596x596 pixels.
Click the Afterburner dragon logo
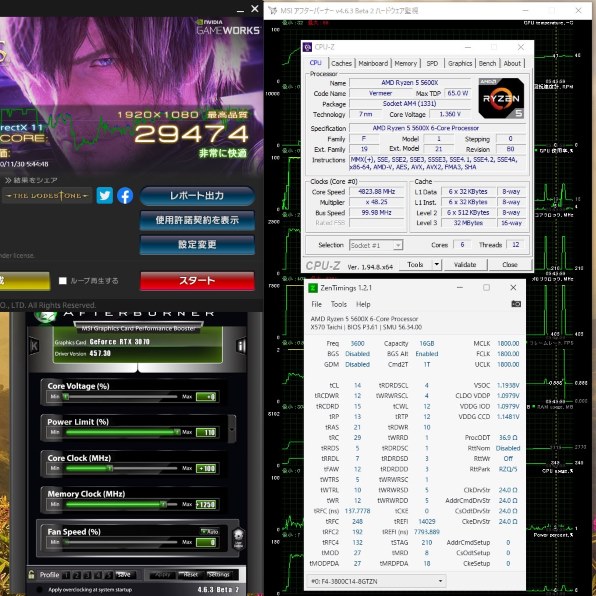point(46,317)
